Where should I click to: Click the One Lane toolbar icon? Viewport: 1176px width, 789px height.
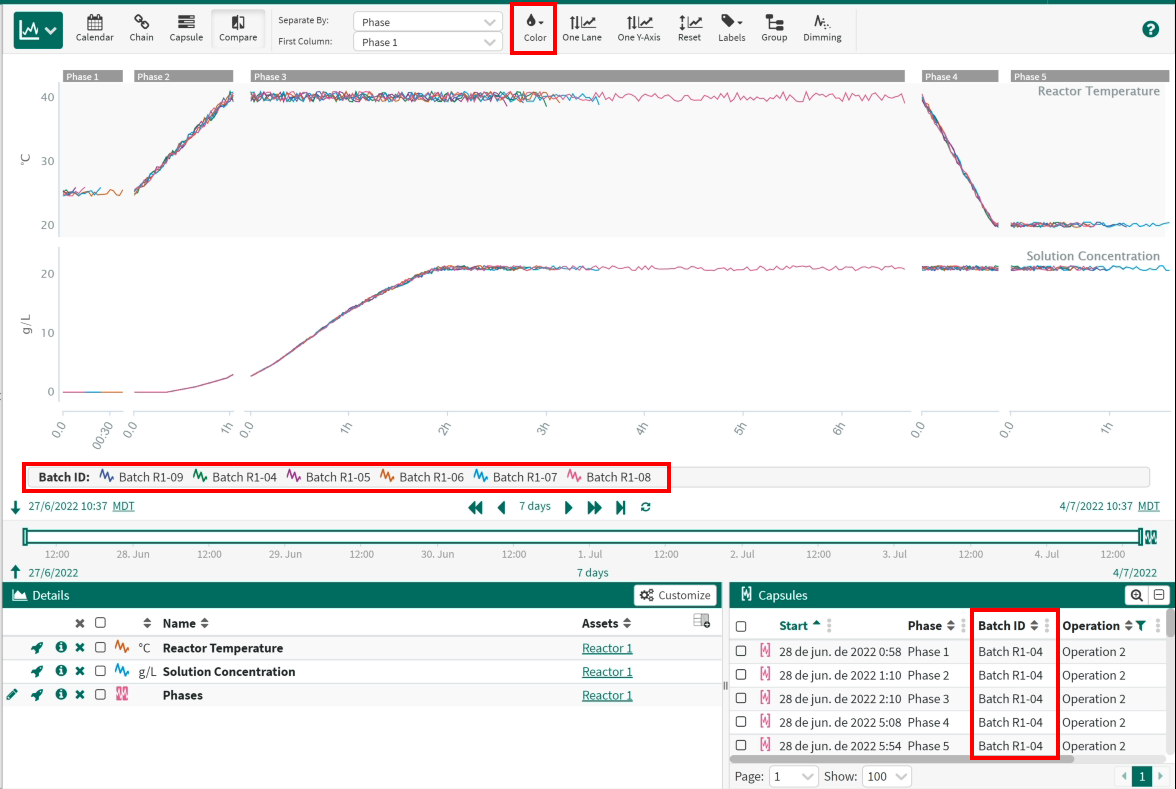coord(581,28)
